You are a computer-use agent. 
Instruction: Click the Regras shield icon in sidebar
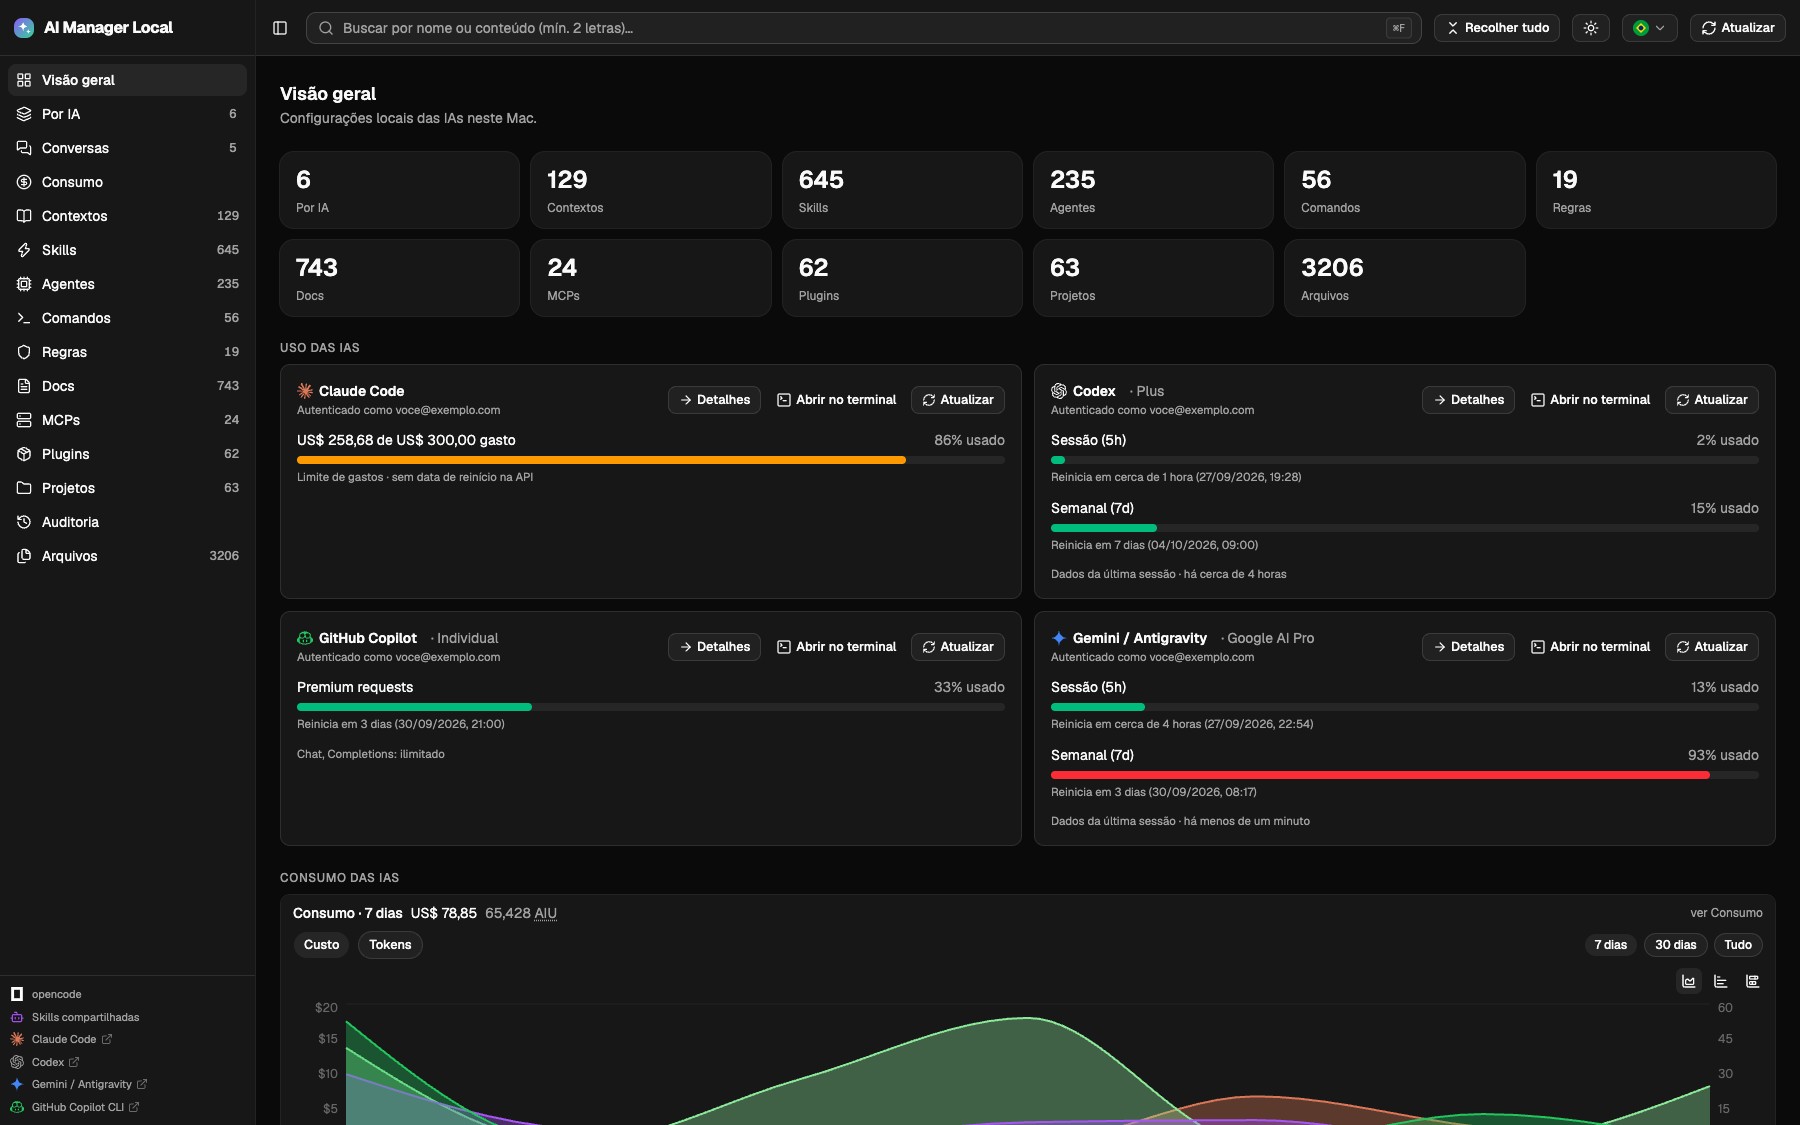24,352
